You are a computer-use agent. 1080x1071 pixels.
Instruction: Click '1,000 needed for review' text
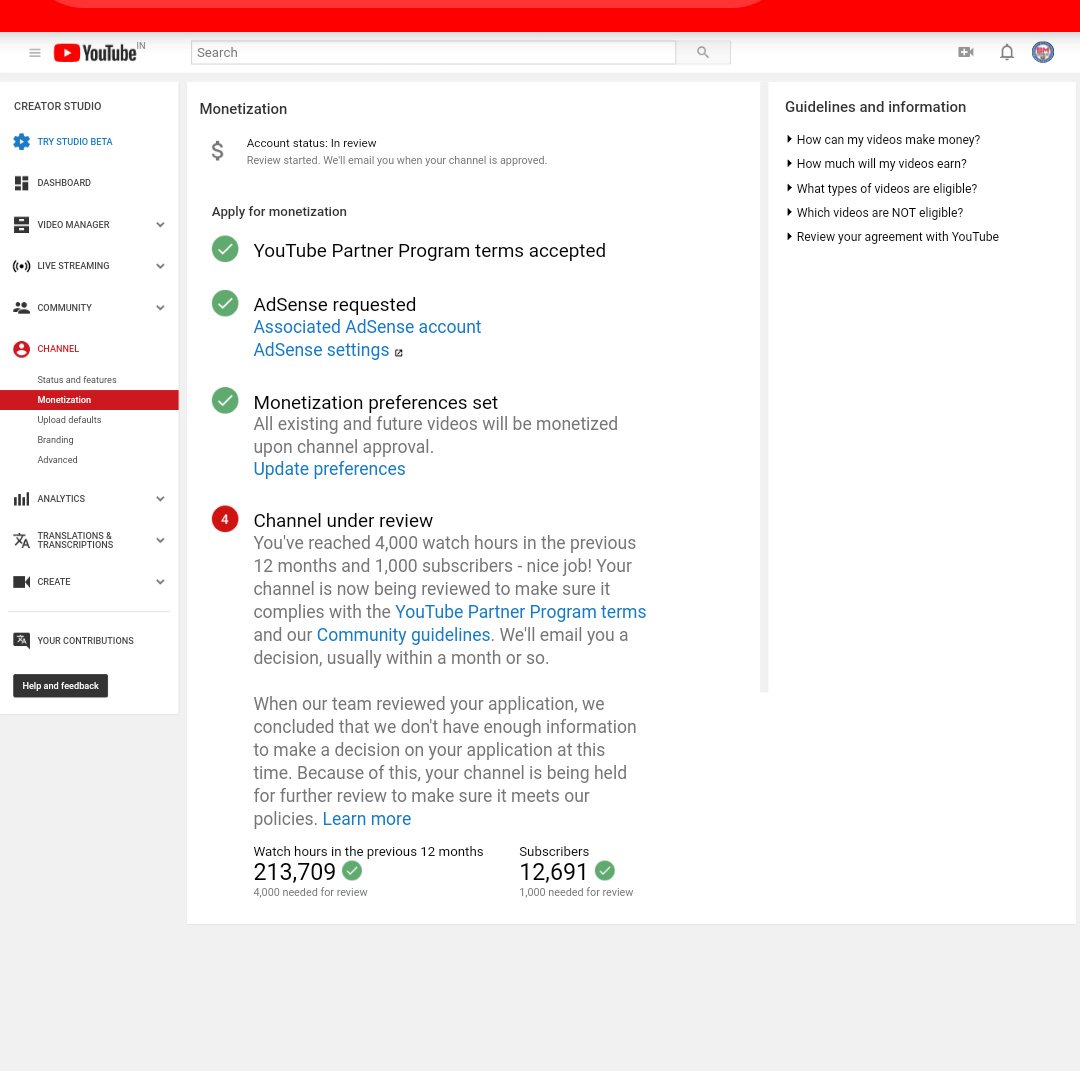pyautogui.click(x=576, y=892)
